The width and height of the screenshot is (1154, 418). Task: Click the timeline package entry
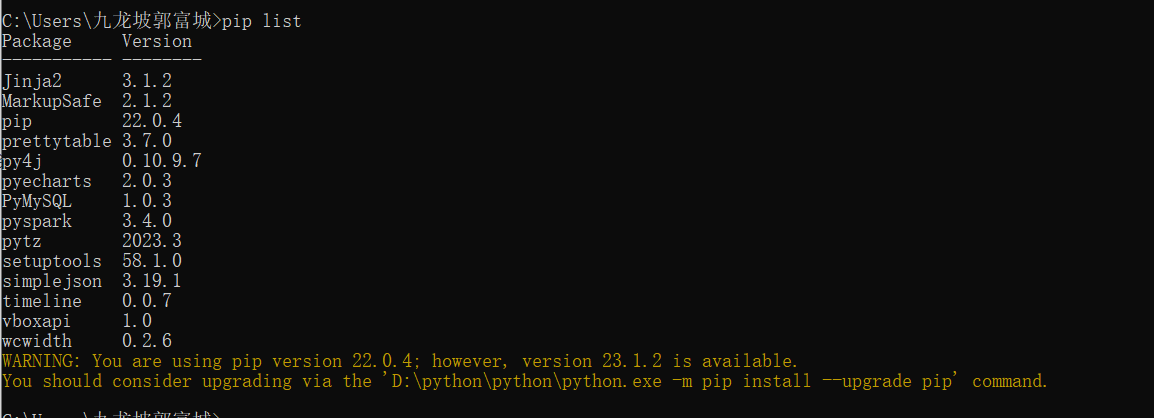(x=42, y=301)
